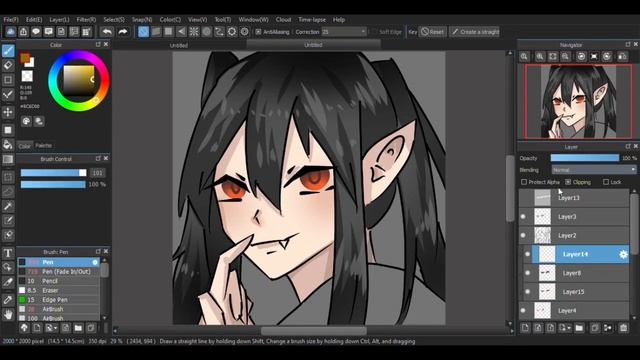This screenshot has width=640, height=360.
Task: Toggle the AntiAliasing checkbox
Action: (x=258, y=32)
